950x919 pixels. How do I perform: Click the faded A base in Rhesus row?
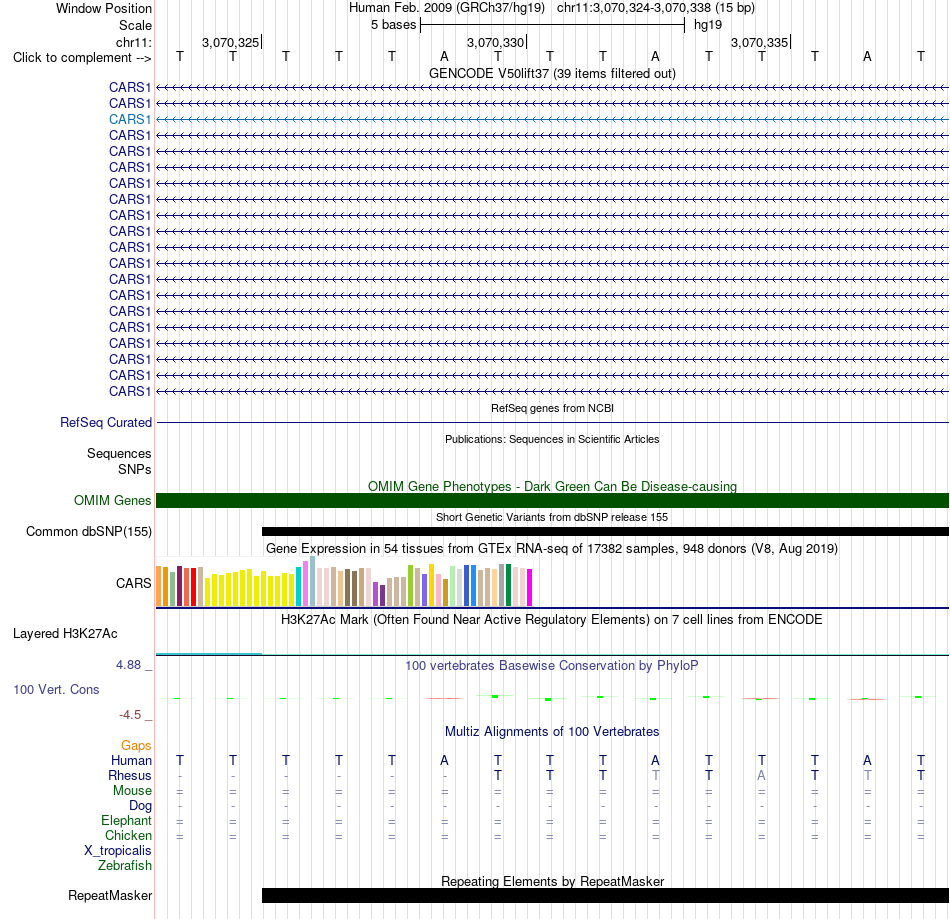pyautogui.click(x=762, y=775)
